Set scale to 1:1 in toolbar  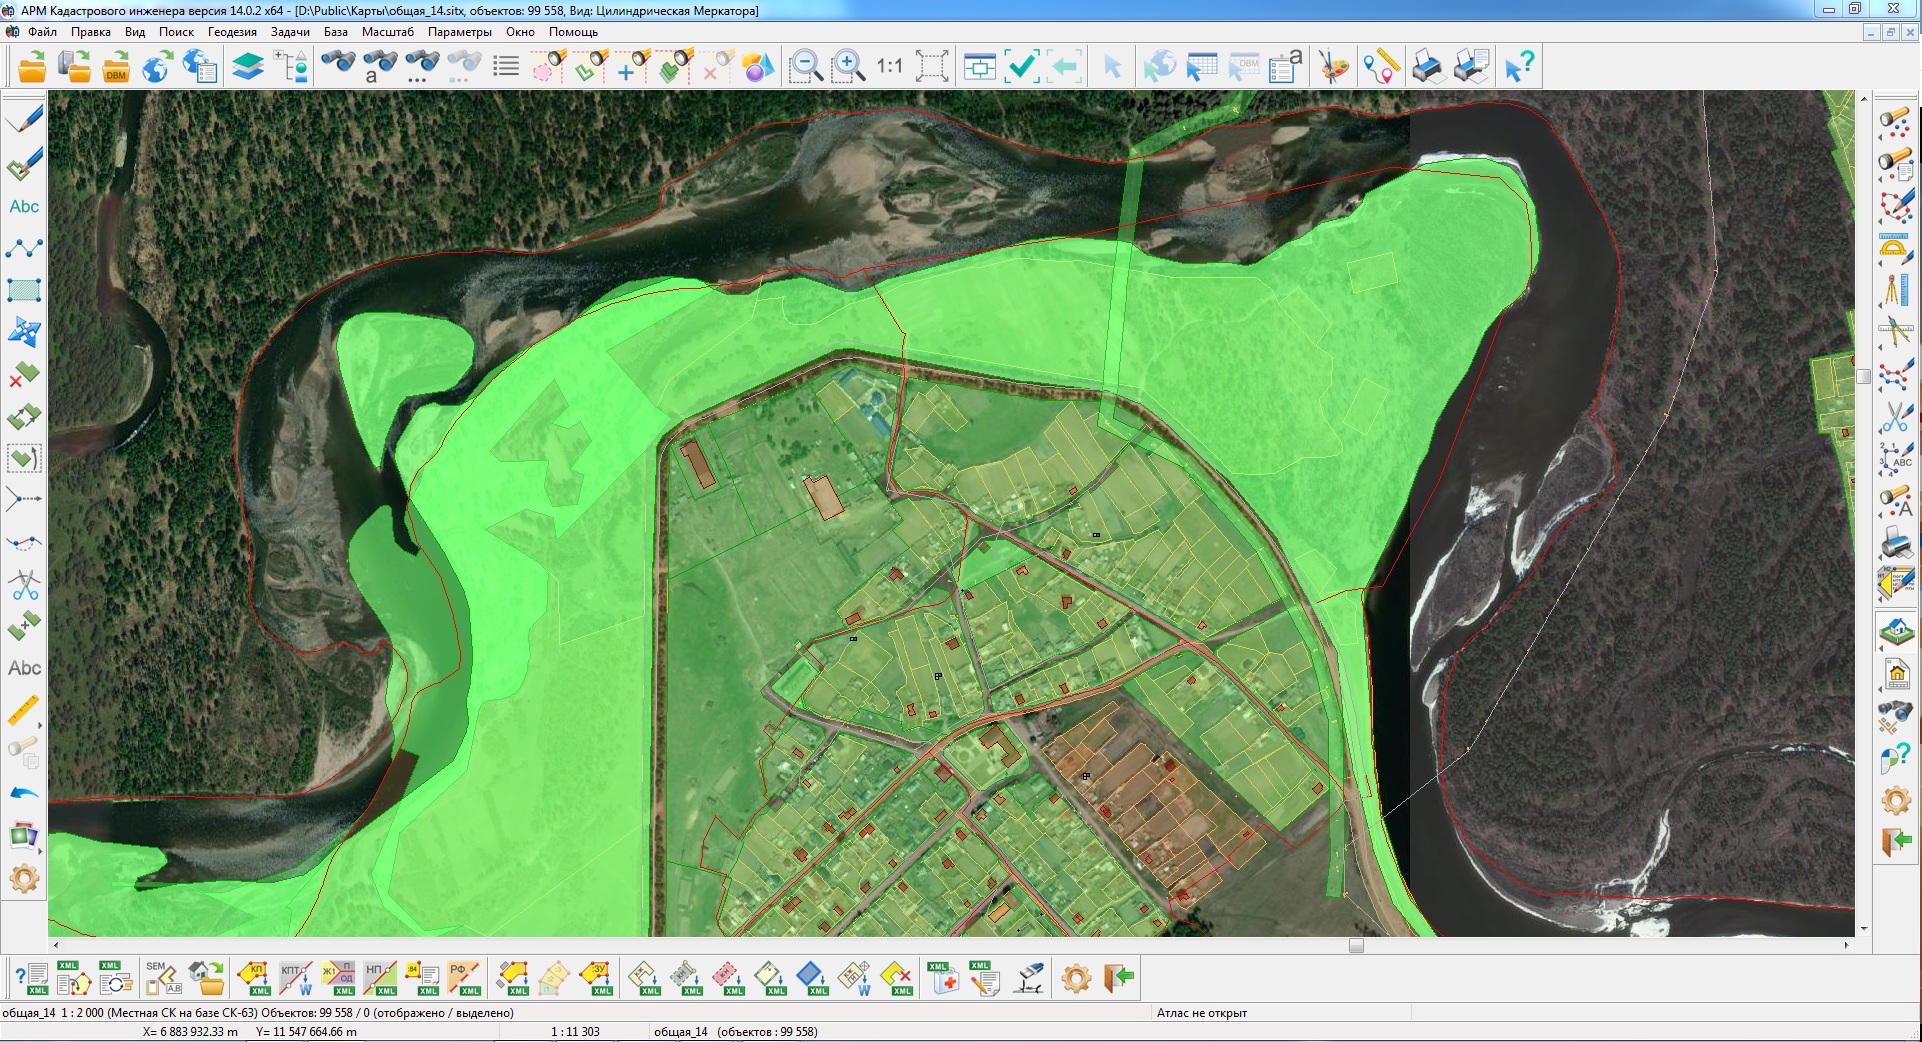click(x=889, y=67)
